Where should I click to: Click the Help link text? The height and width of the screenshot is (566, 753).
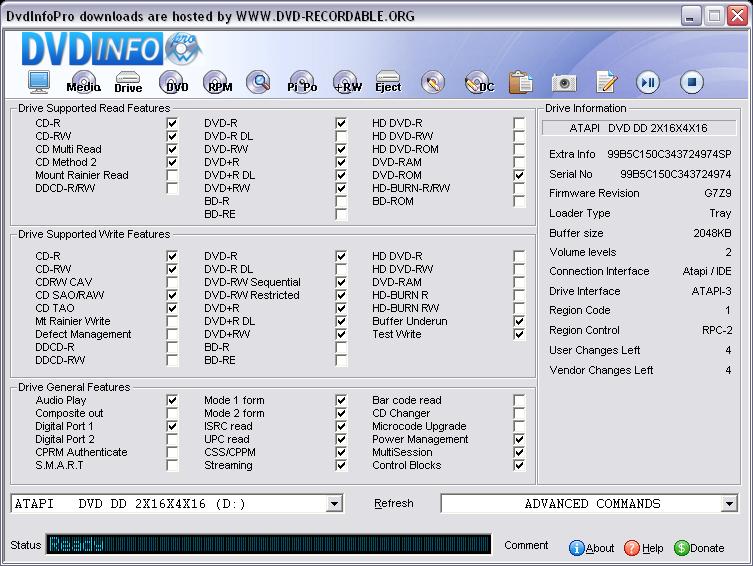[x=653, y=548]
